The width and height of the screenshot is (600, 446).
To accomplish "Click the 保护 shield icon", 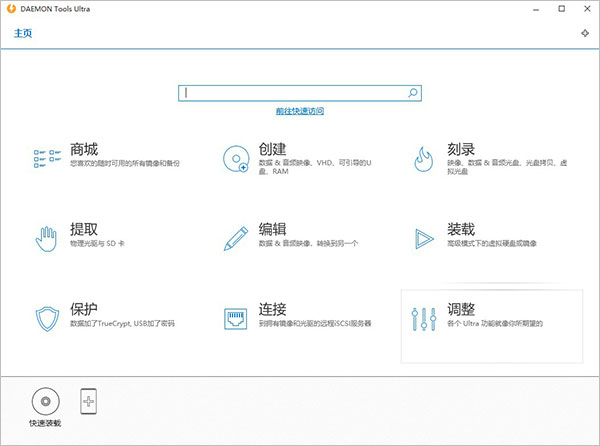I will tap(47, 319).
